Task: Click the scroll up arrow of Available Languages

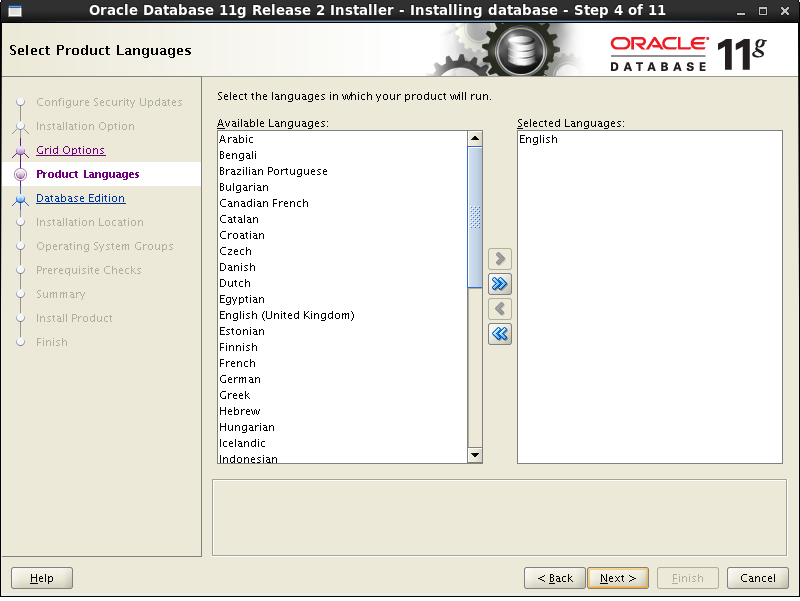Action: (474, 138)
